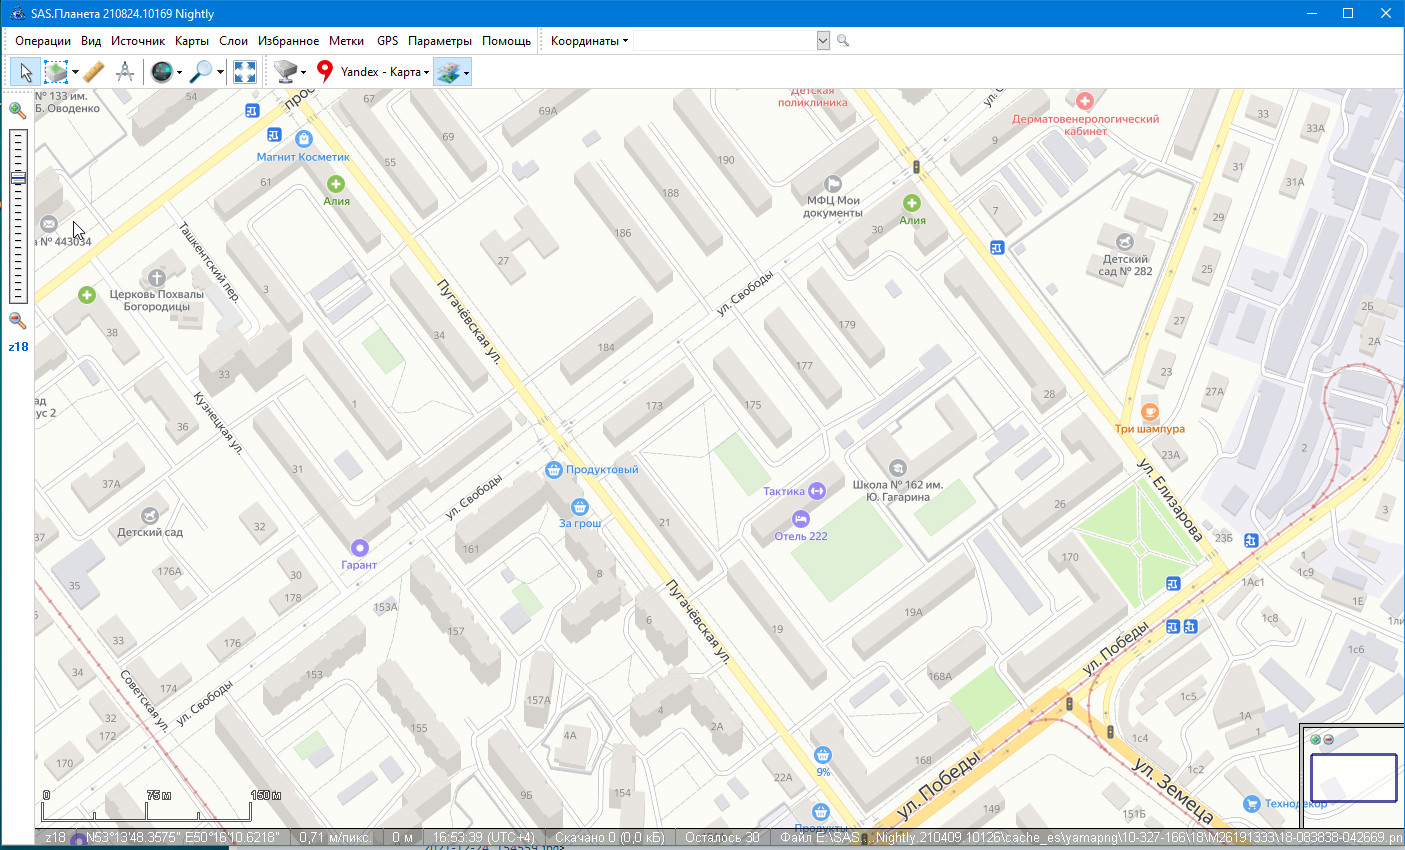Screen dimensions: 1405x850
Task: Click inside the coordinates search input field
Action: (724, 41)
